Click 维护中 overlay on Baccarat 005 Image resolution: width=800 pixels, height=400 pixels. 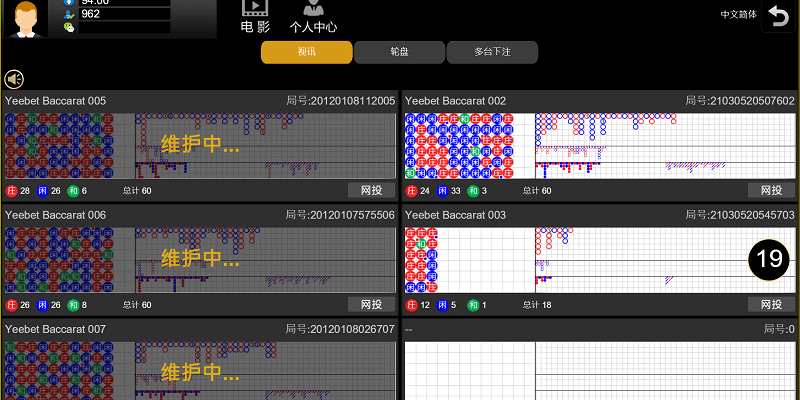coord(200,145)
